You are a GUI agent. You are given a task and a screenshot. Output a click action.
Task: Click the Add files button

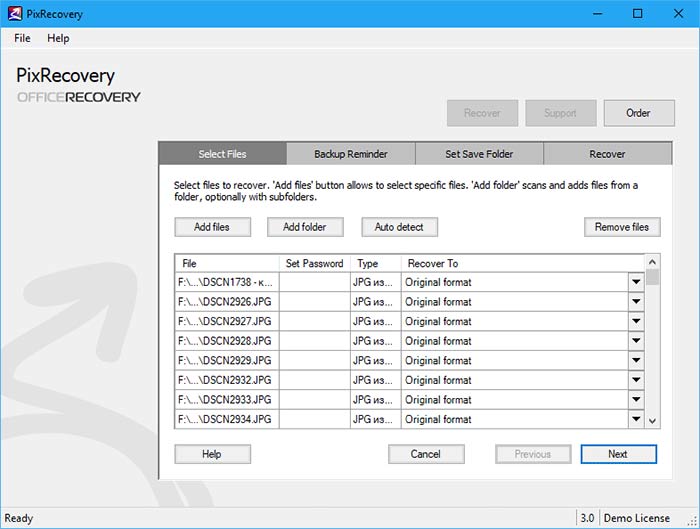click(x=212, y=227)
